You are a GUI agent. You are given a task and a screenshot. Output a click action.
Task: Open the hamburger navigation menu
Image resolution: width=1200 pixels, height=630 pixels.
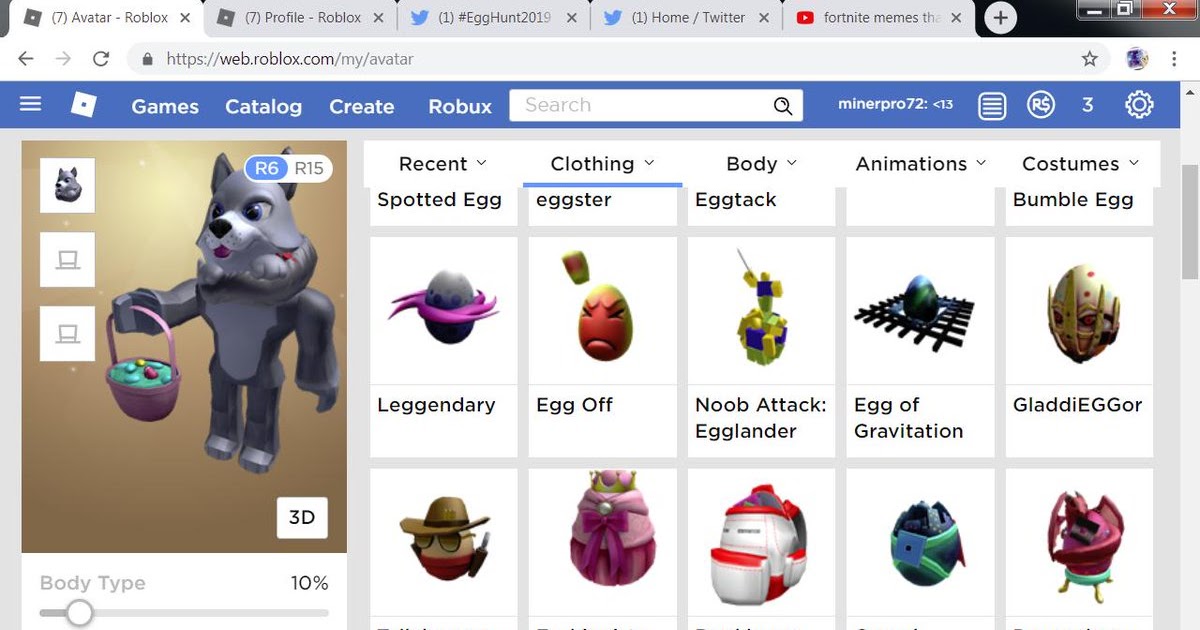tap(31, 104)
